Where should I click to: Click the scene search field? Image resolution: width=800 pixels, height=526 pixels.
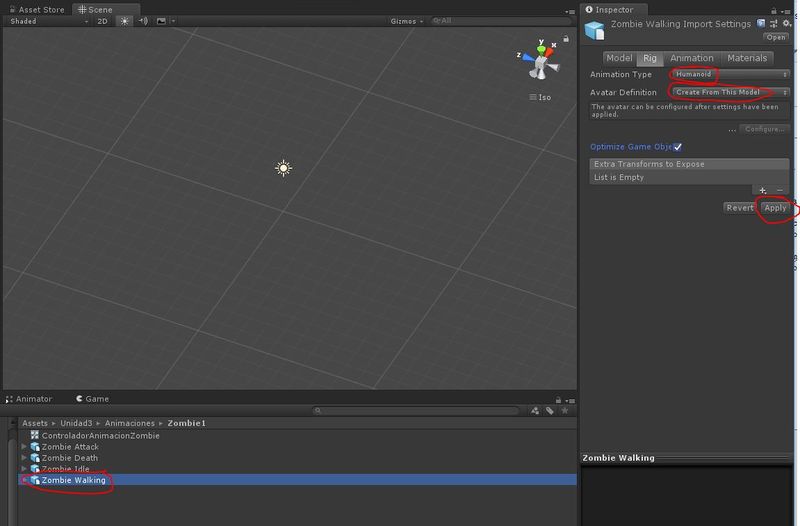500,21
